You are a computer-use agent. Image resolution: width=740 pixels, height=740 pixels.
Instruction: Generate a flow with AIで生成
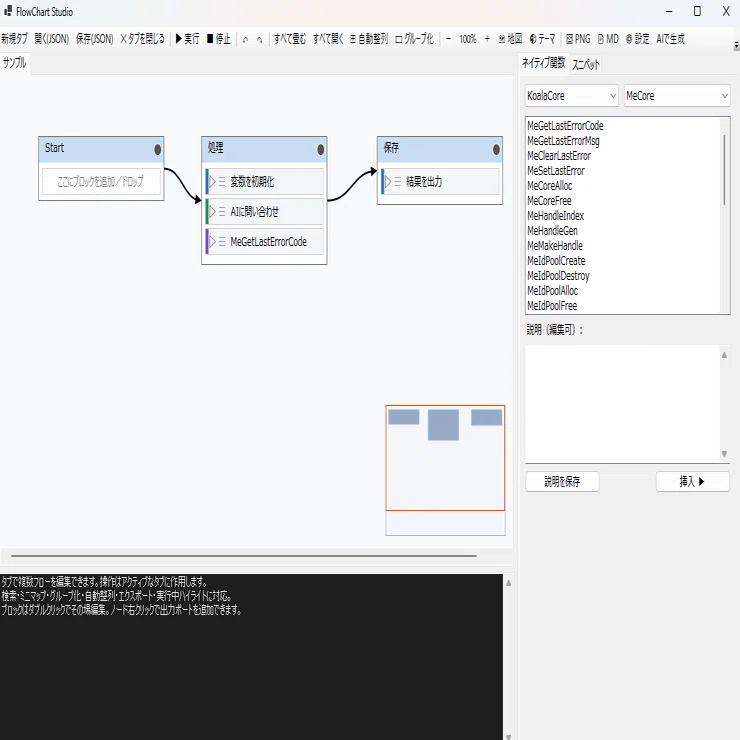671,39
